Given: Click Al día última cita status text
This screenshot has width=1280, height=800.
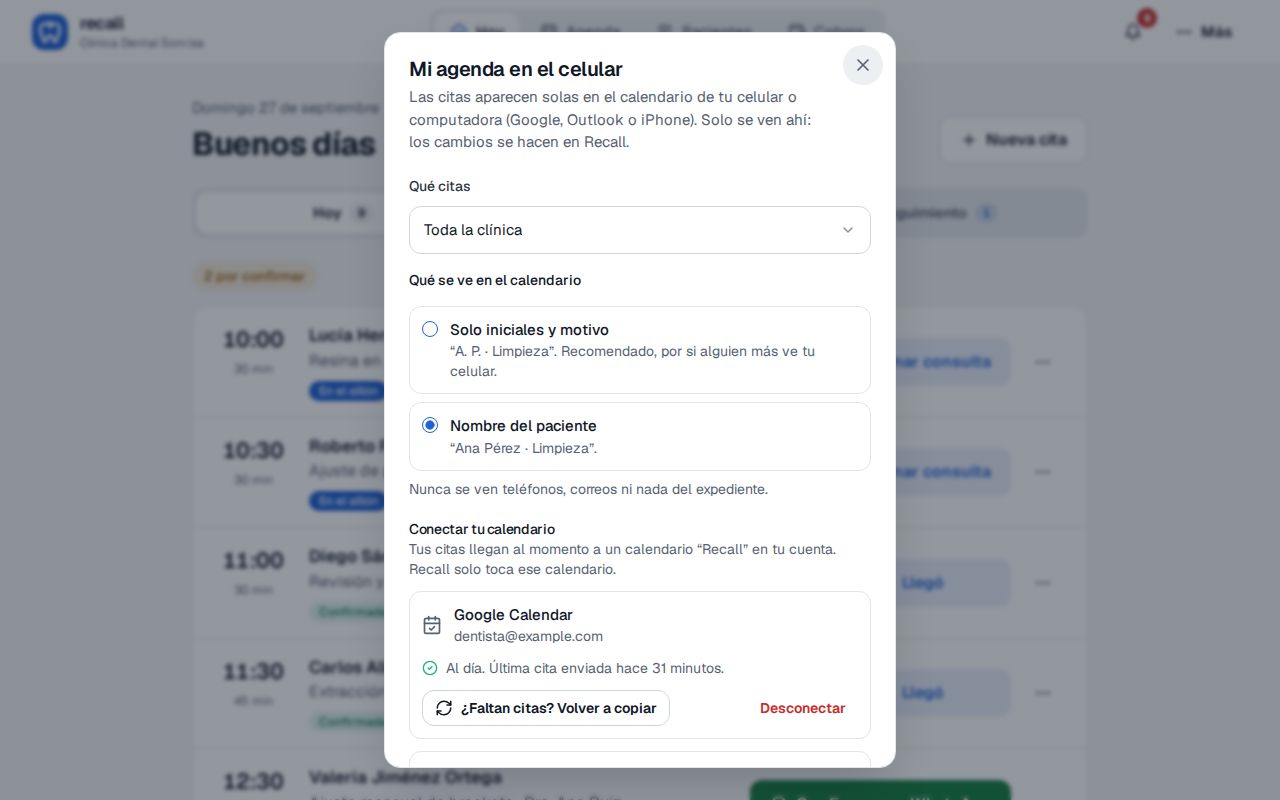Looking at the screenshot, I should point(585,668).
